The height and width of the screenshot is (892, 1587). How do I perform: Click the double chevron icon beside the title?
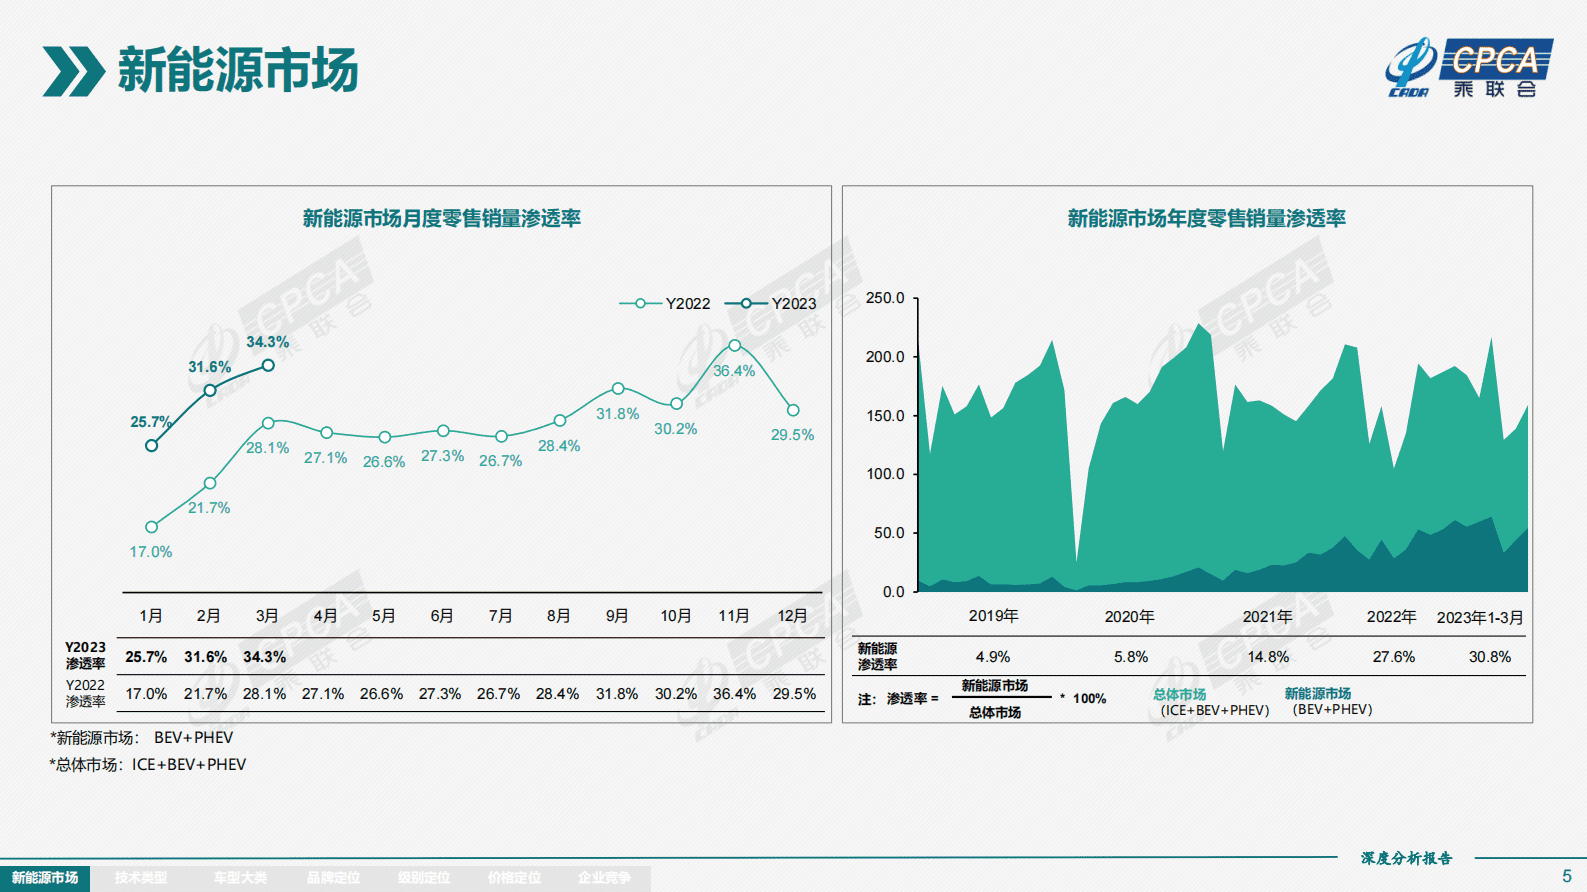tap(73, 71)
